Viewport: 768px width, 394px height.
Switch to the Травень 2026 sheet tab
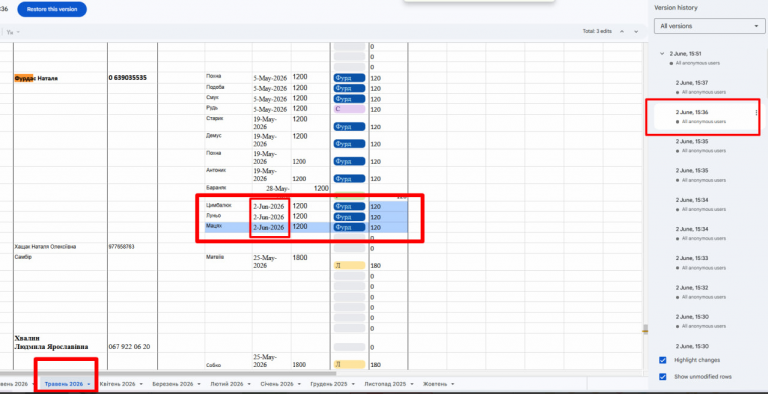pos(64,384)
